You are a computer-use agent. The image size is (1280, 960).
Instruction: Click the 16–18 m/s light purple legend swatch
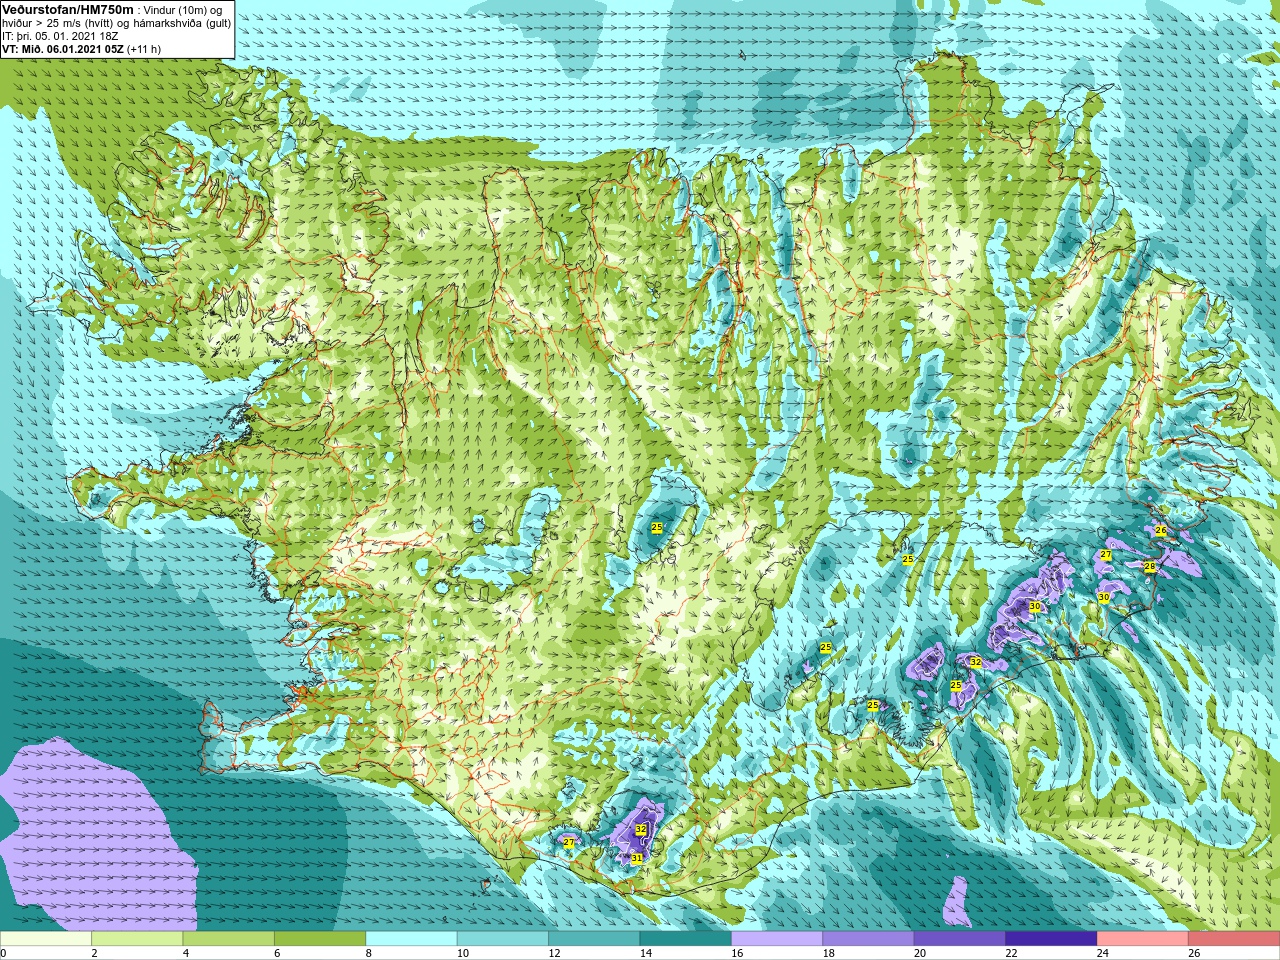tap(777, 939)
